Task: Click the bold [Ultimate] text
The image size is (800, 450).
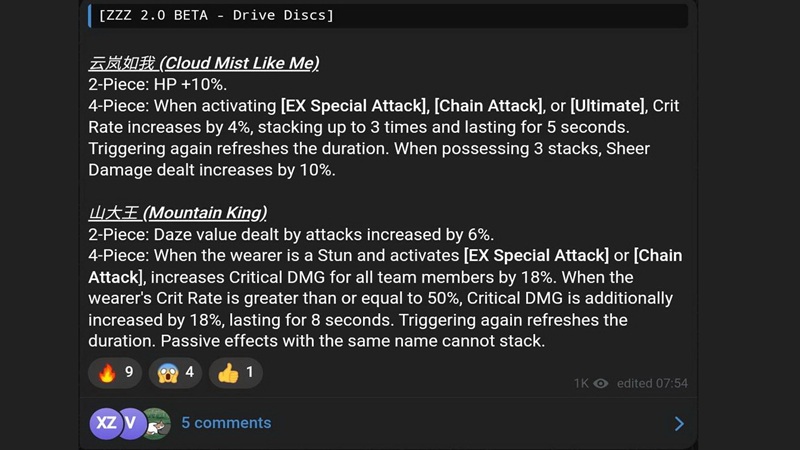Action: 608,106
